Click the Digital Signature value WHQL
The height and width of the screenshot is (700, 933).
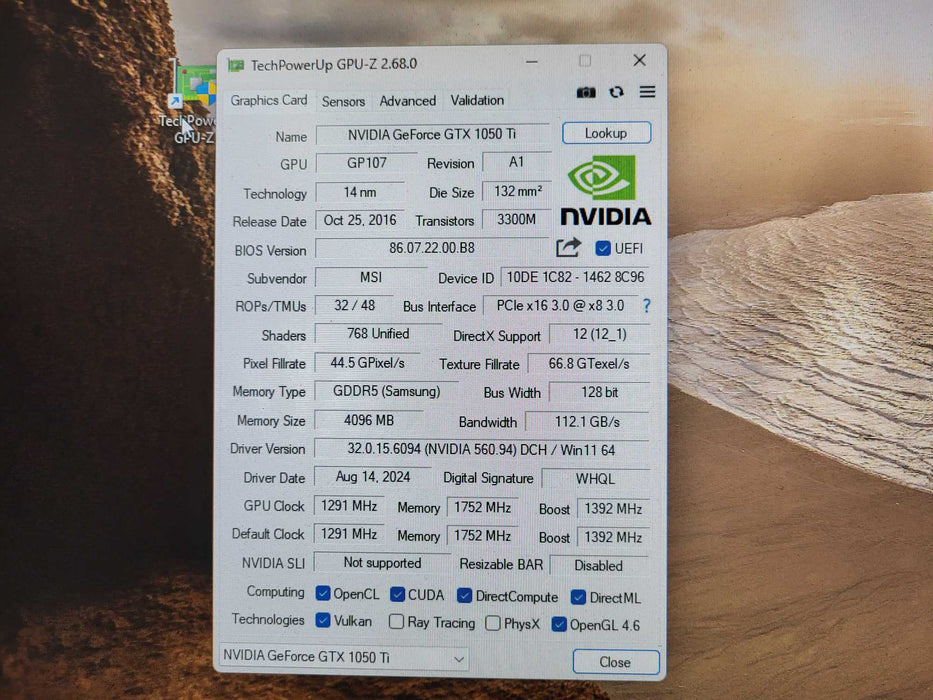coord(595,479)
